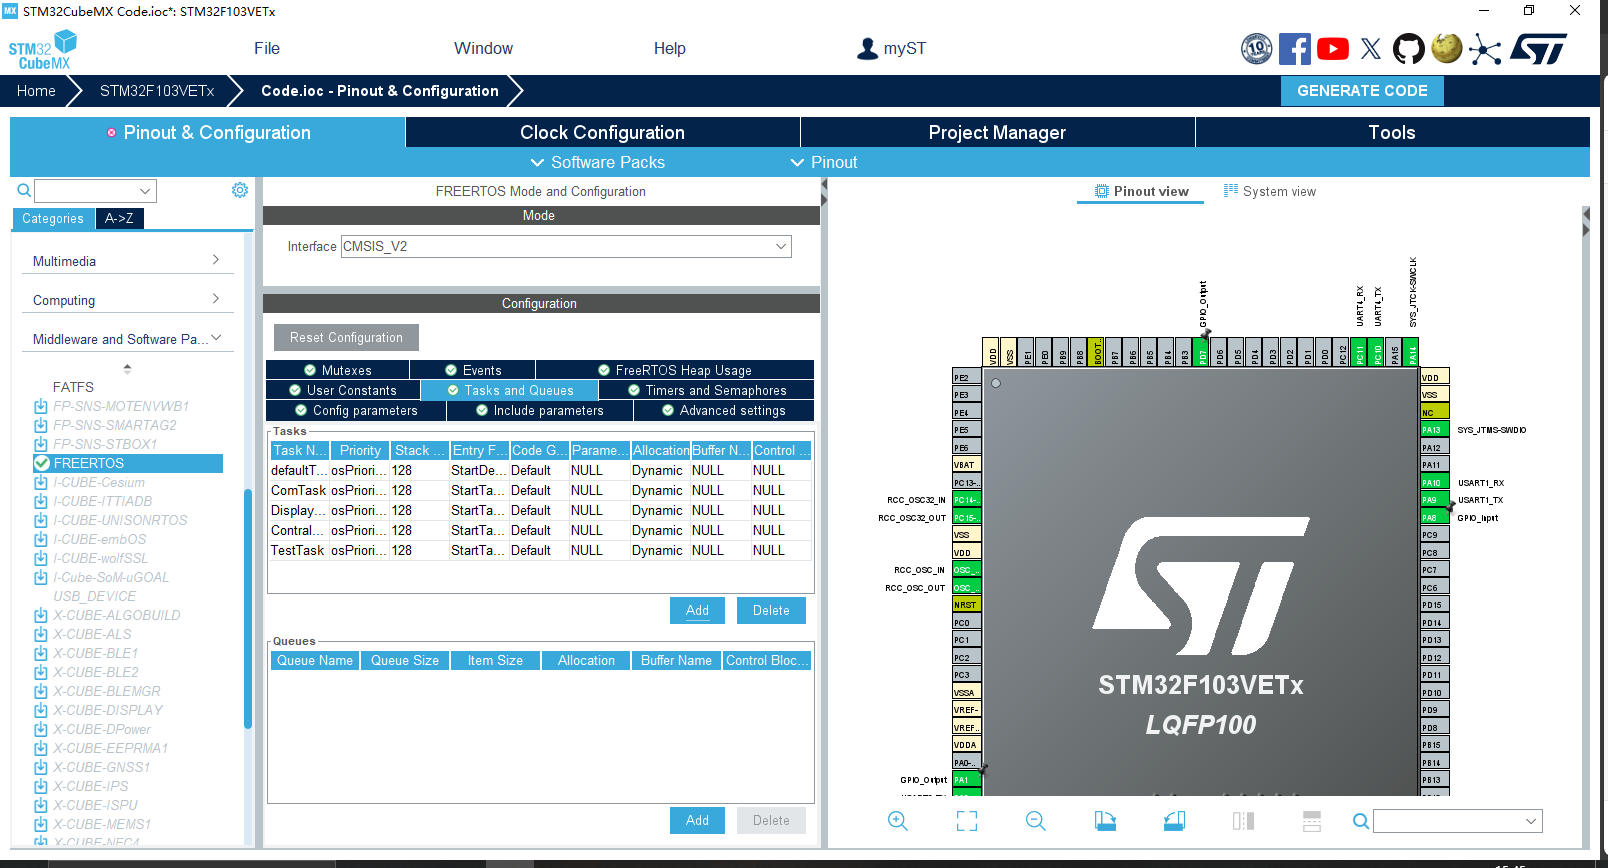Click the 10-year anniversary badge icon
The height and width of the screenshot is (868, 1608).
coord(1257,48)
